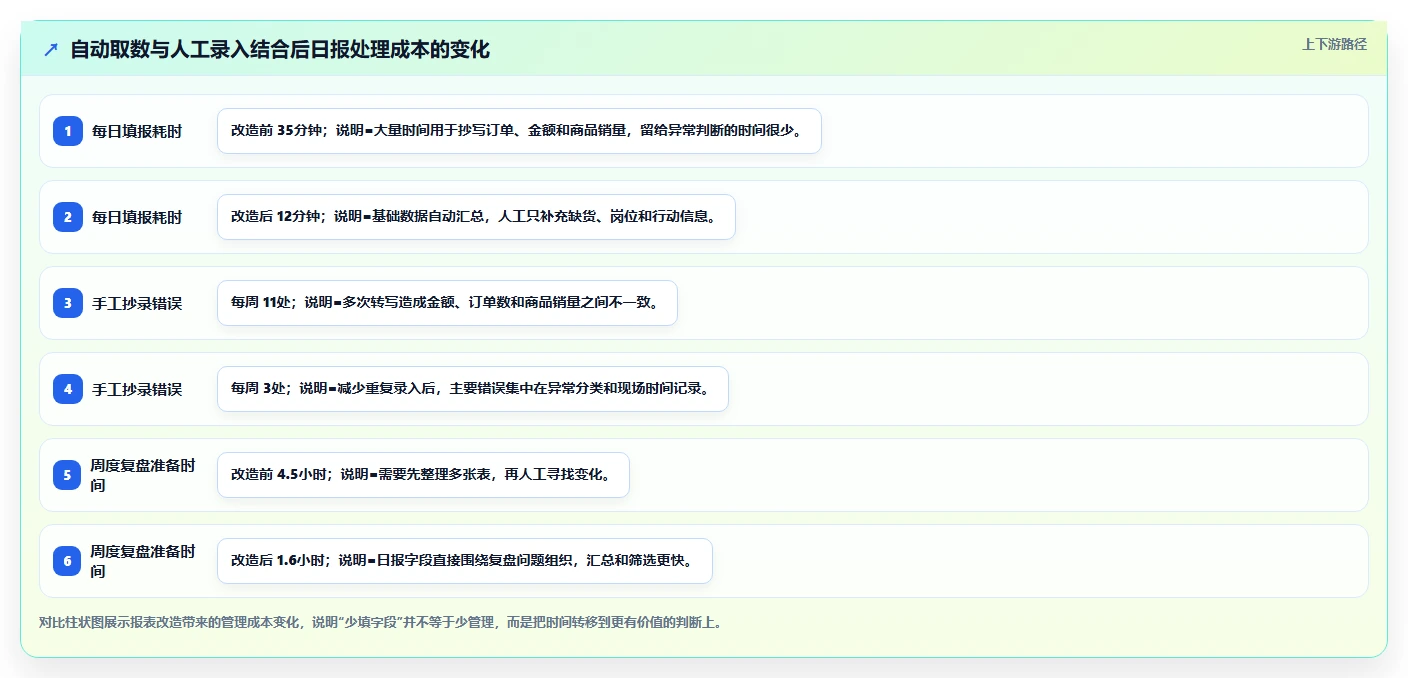Screen dimensions: 1408x678
Task: Select 每日填报耗时 label in row 2
Action: [137, 217]
